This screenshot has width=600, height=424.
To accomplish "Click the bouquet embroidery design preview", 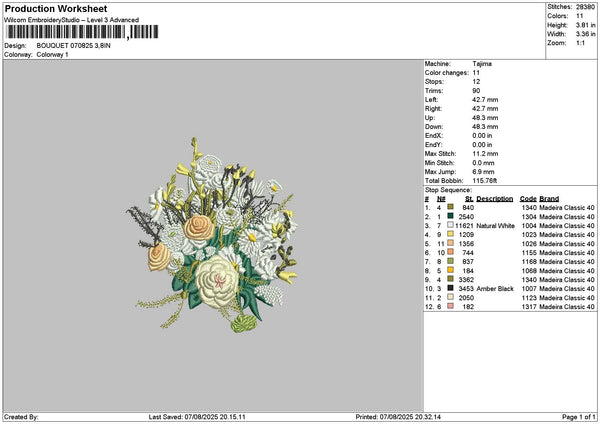I will [212, 235].
